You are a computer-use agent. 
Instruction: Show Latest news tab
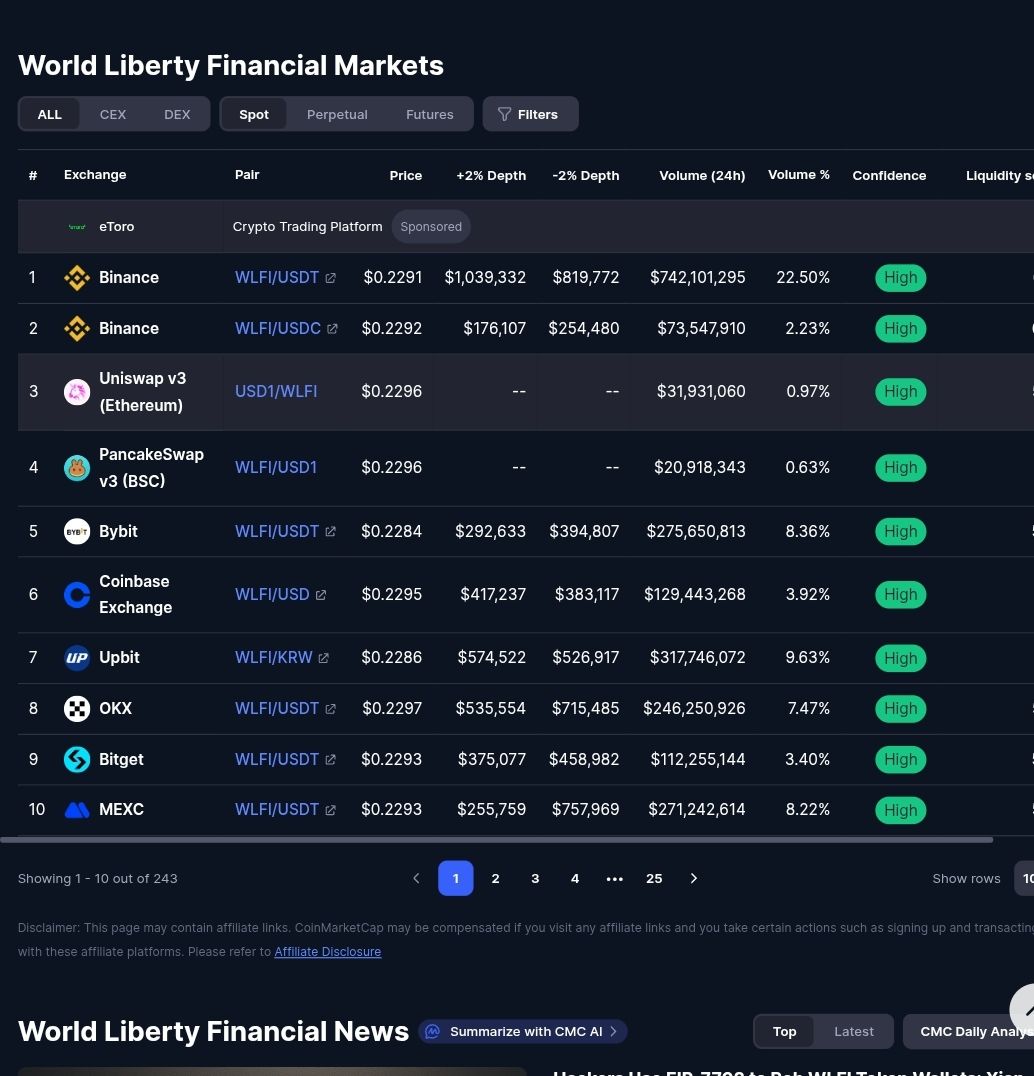coord(854,1031)
